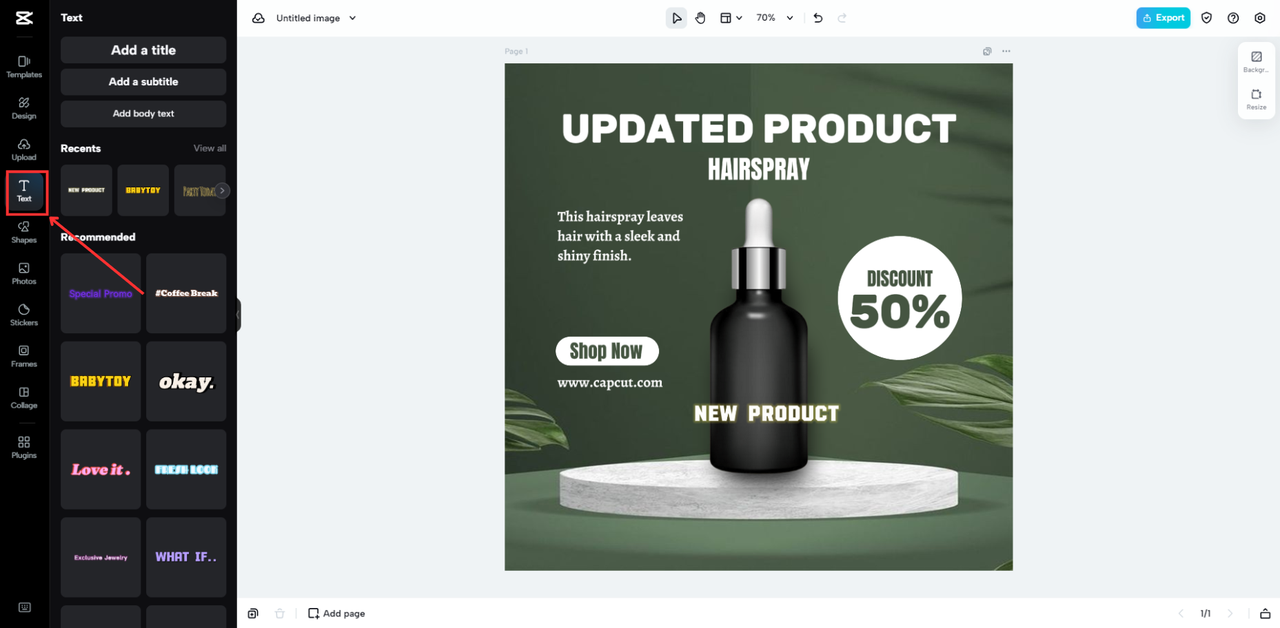
Task: Click Add body text button
Action: point(143,114)
